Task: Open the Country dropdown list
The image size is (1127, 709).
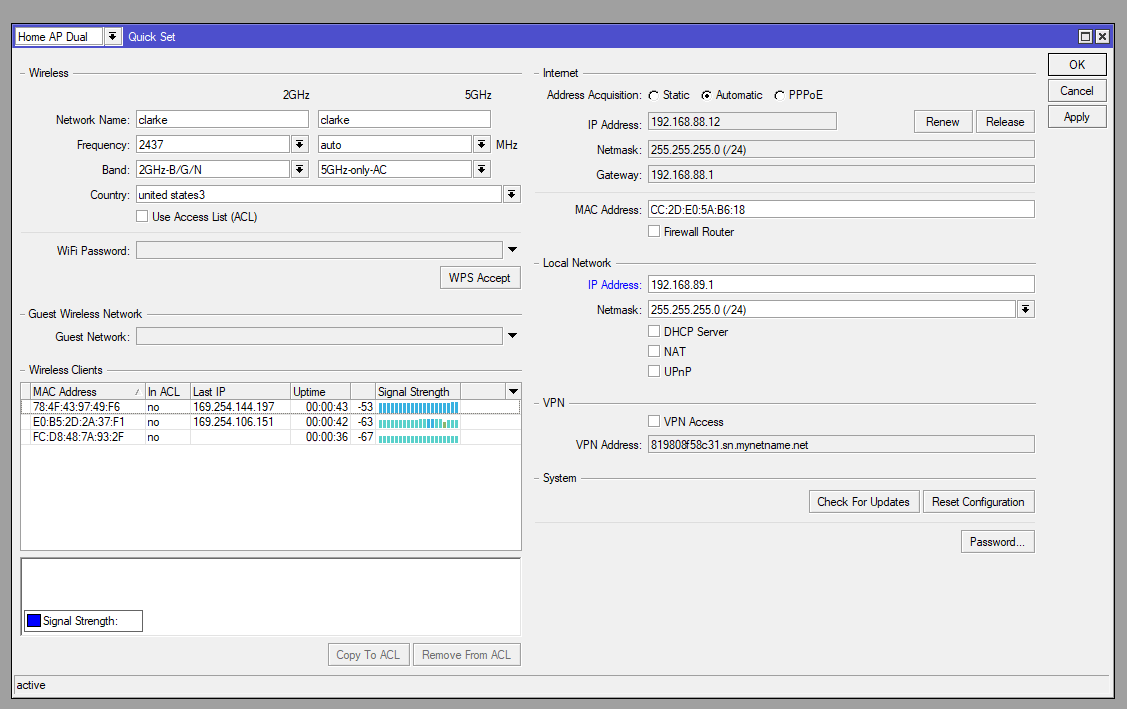Action: pos(511,195)
